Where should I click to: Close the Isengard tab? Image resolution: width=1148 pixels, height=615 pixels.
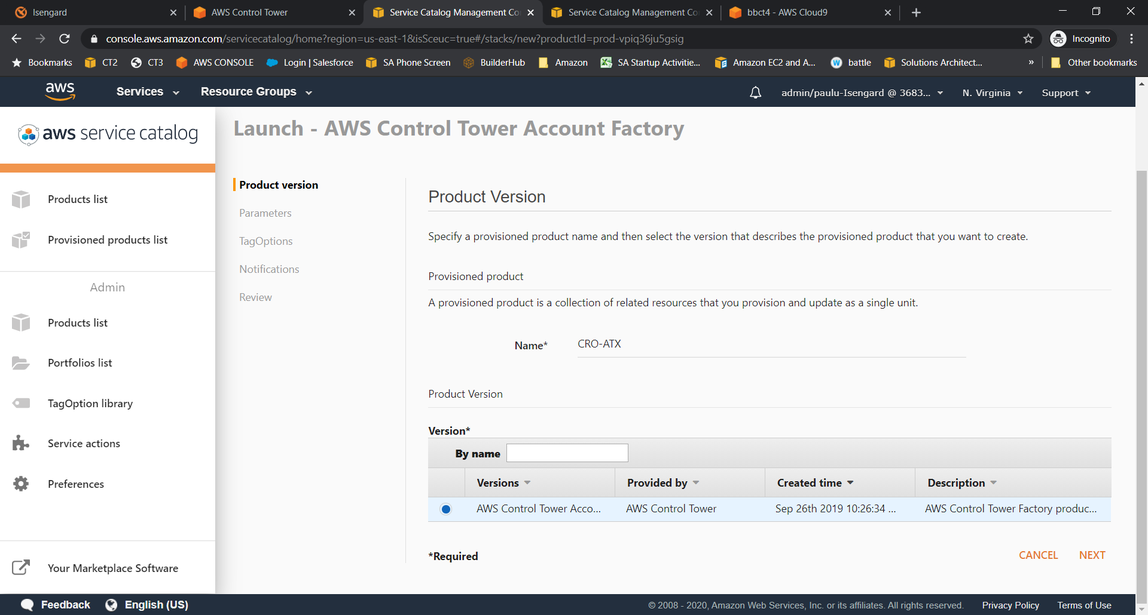(x=173, y=12)
